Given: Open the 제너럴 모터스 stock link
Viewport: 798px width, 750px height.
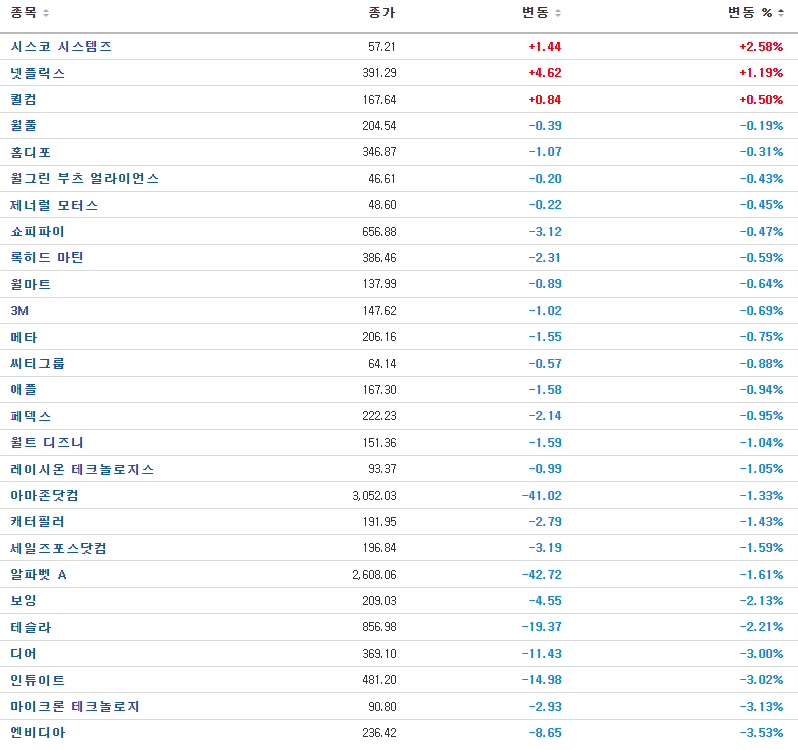Looking at the screenshot, I should [x=54, y=205].
